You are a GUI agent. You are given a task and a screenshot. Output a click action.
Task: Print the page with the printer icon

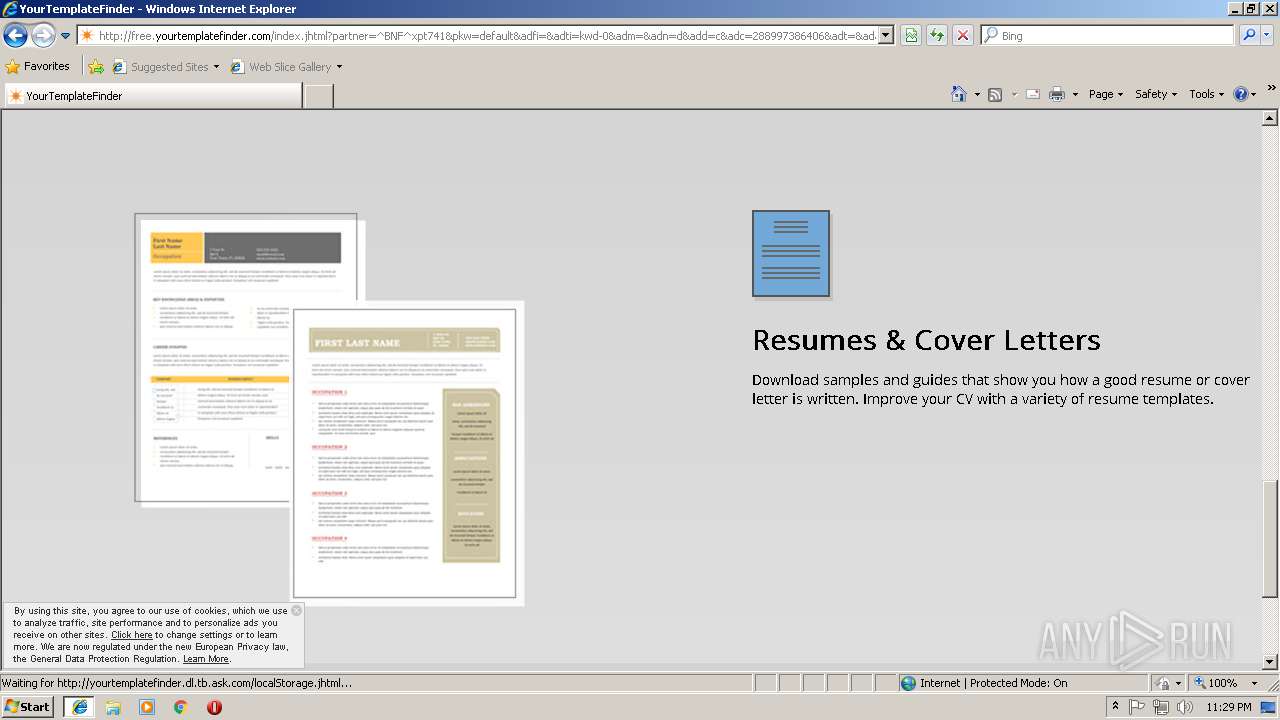1057,94
